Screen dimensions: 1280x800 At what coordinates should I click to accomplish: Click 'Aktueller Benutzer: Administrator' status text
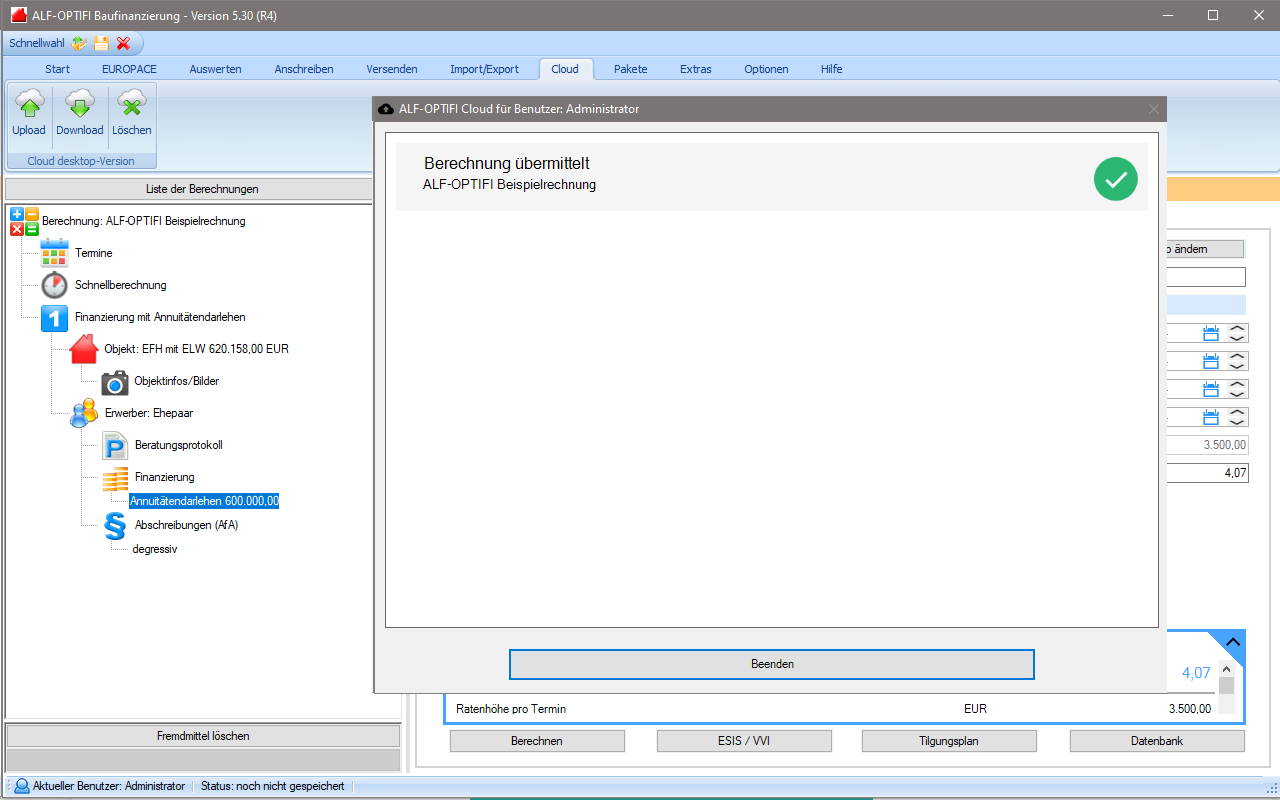pos(109,786)
